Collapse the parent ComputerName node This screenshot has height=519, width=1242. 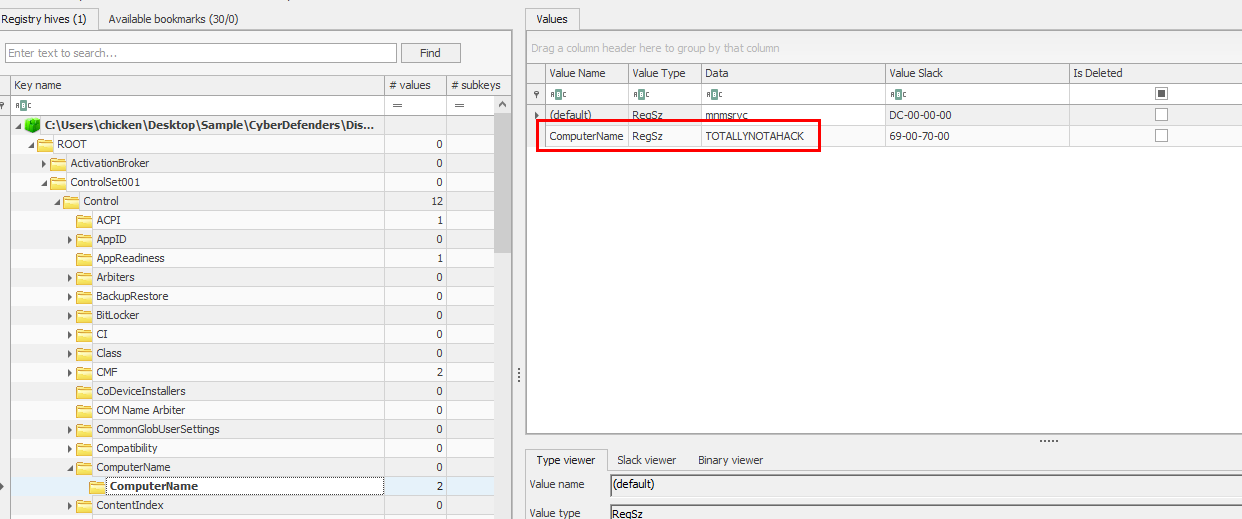[x=70, y=468]
